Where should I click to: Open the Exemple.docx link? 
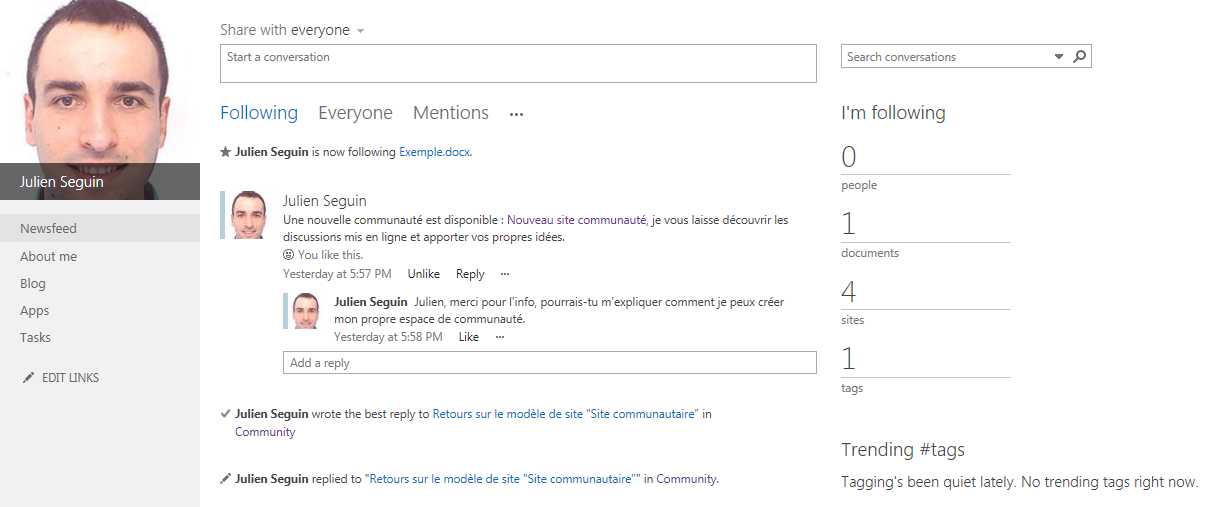[434, 152]
